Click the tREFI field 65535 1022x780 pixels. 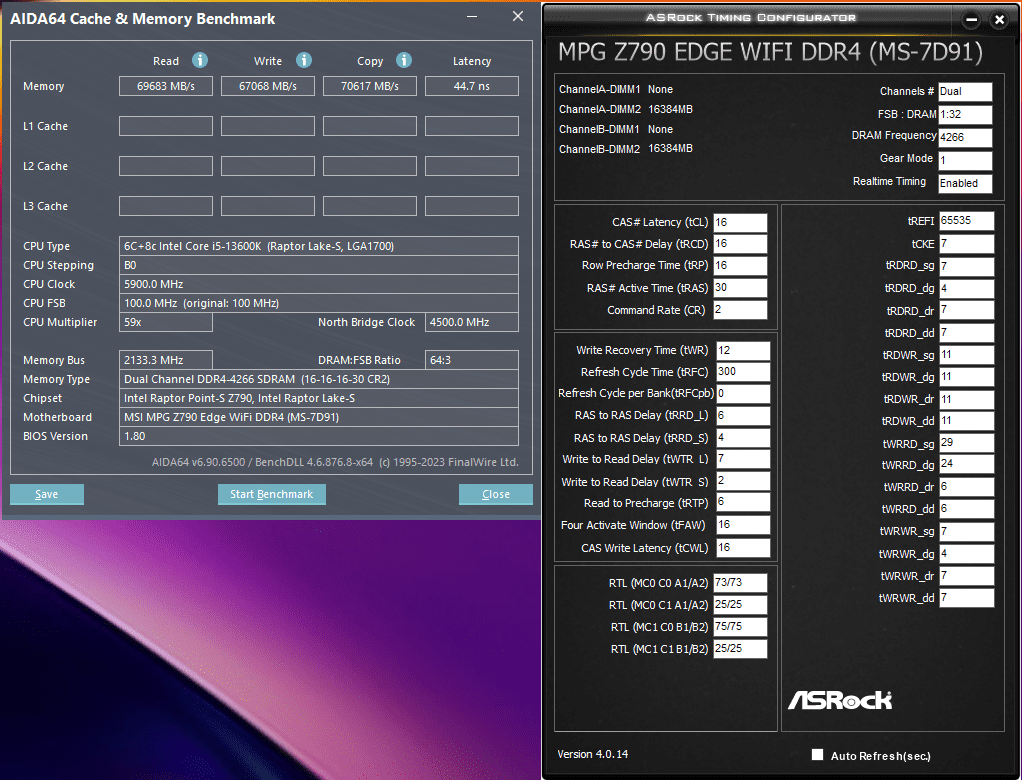click(x=967, y=221)
